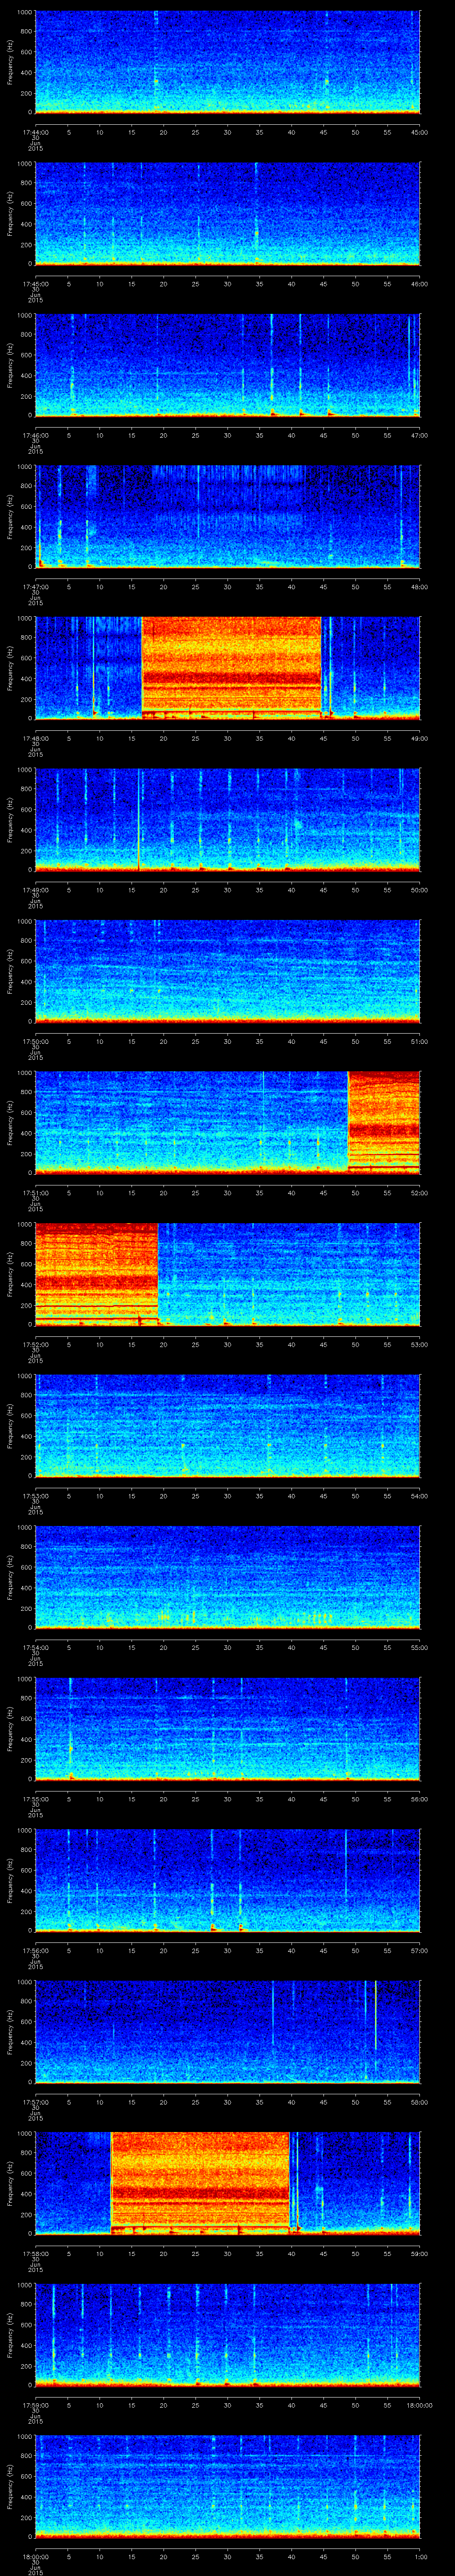Viewport: 455px width, 2576px height.
Task: Click the 59:00 end label of 17:58:00 spectrogram
Action: coord(419,2253)
